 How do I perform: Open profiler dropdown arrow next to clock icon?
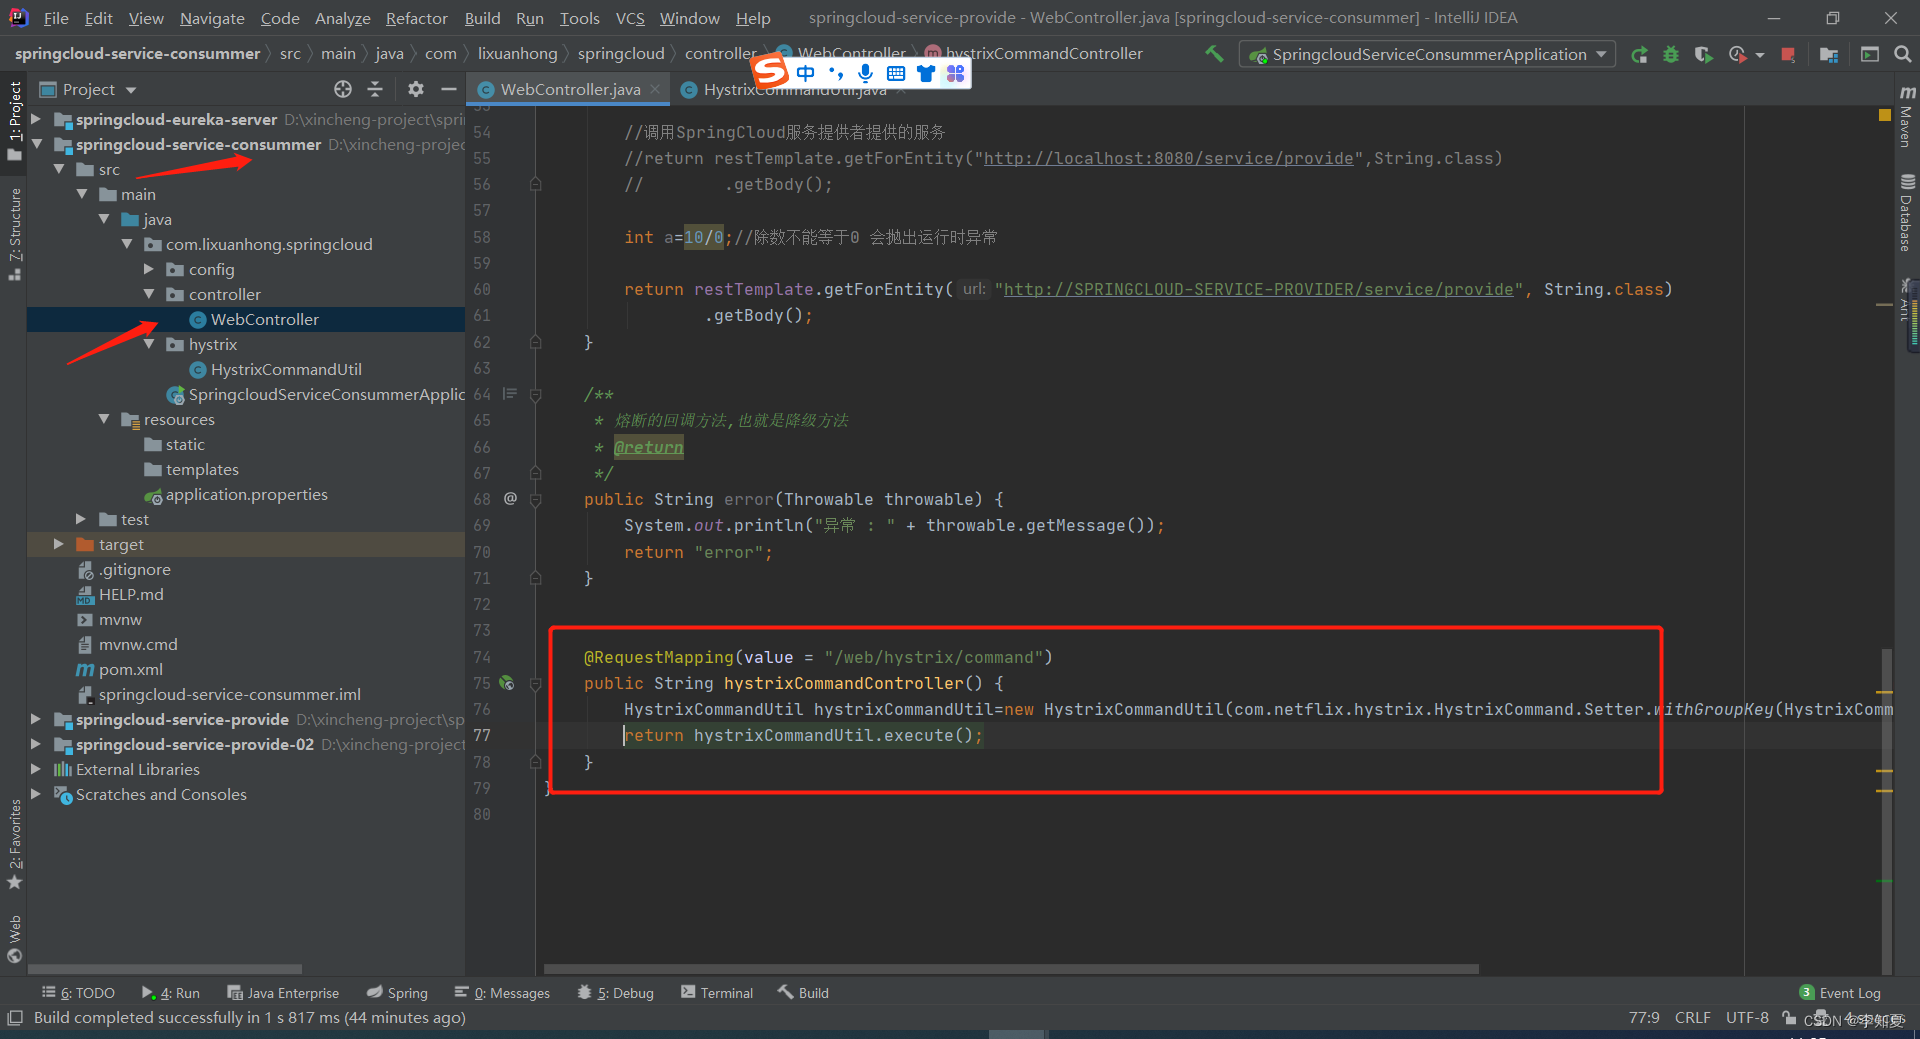coord(1760,55)
